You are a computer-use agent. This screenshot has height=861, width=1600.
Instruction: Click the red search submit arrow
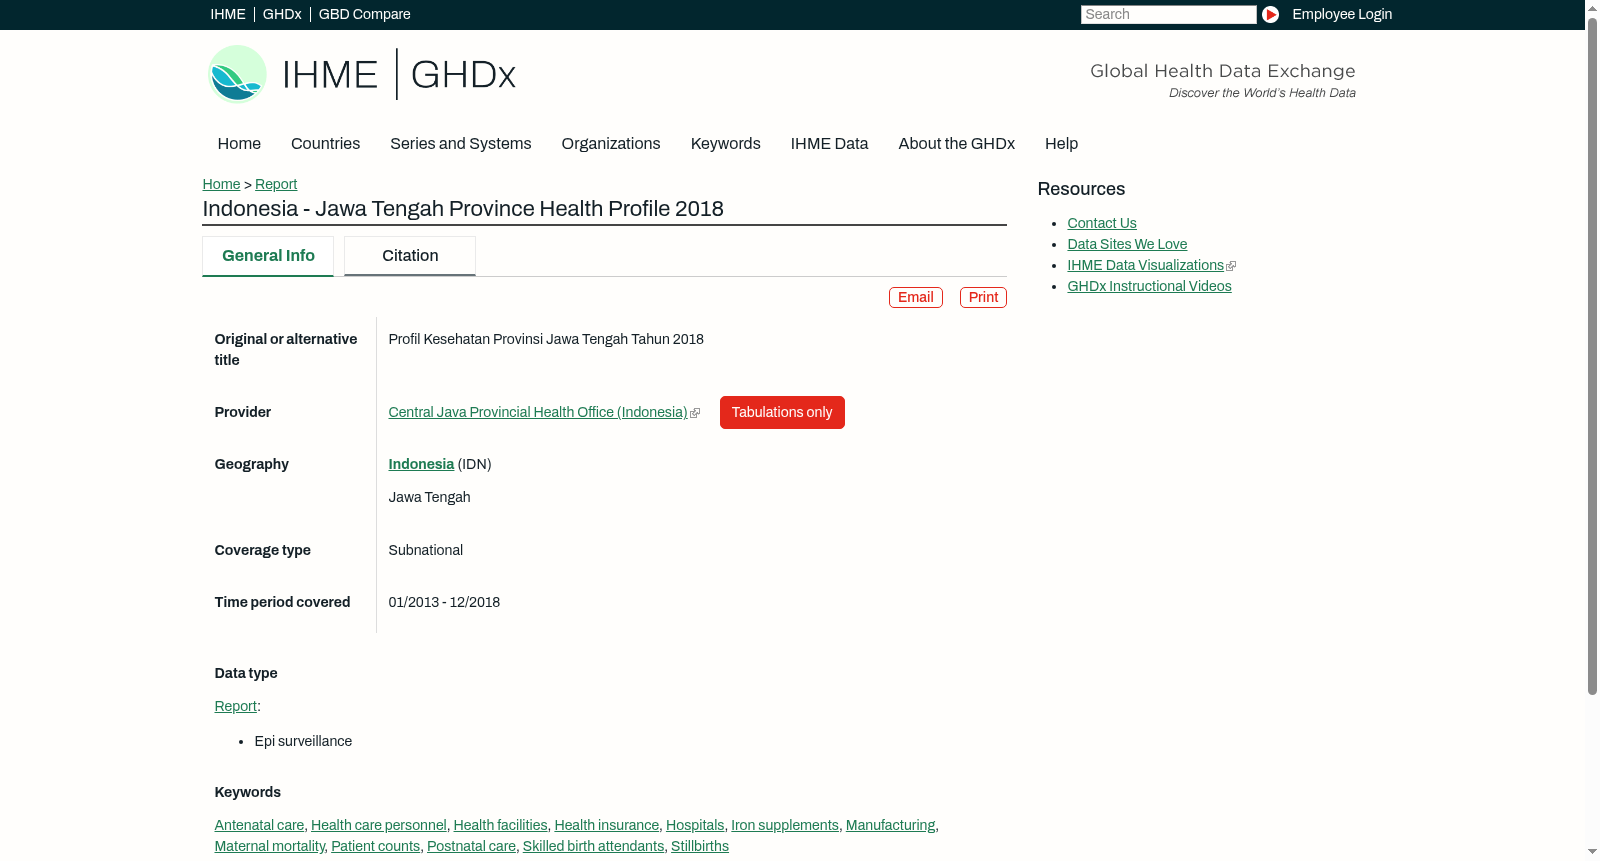pyautogui.click(x=1270, y=14)
